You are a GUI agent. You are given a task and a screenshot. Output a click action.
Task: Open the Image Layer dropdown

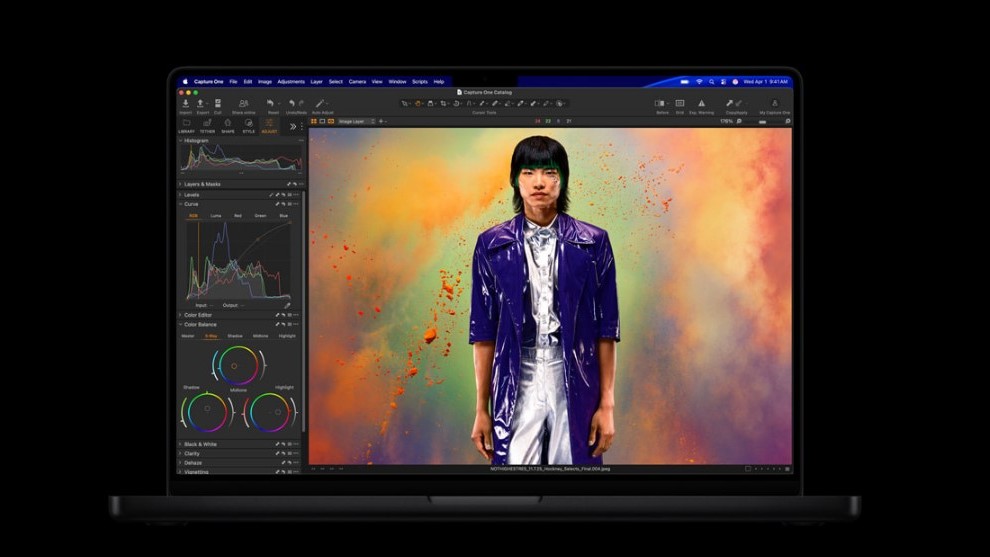[357, 121]
